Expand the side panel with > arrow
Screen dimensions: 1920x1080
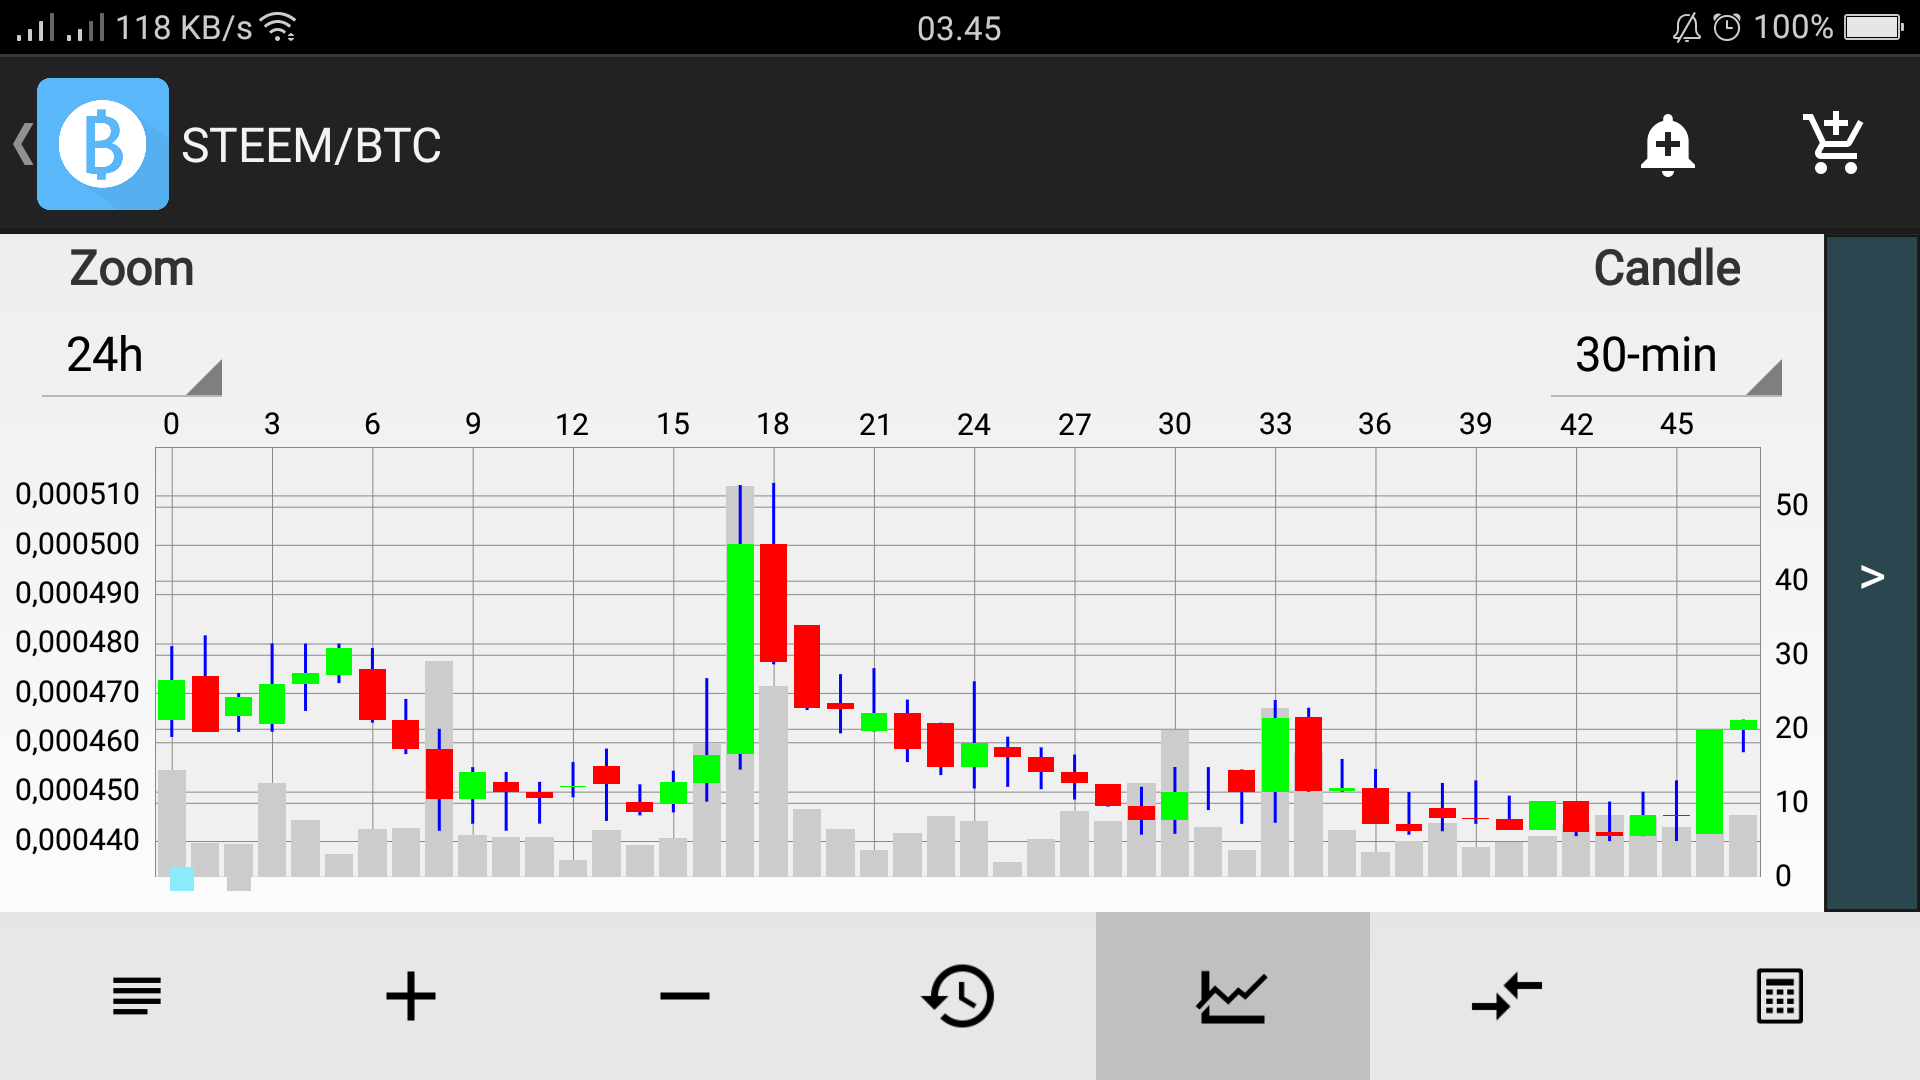click(1872, 575)
